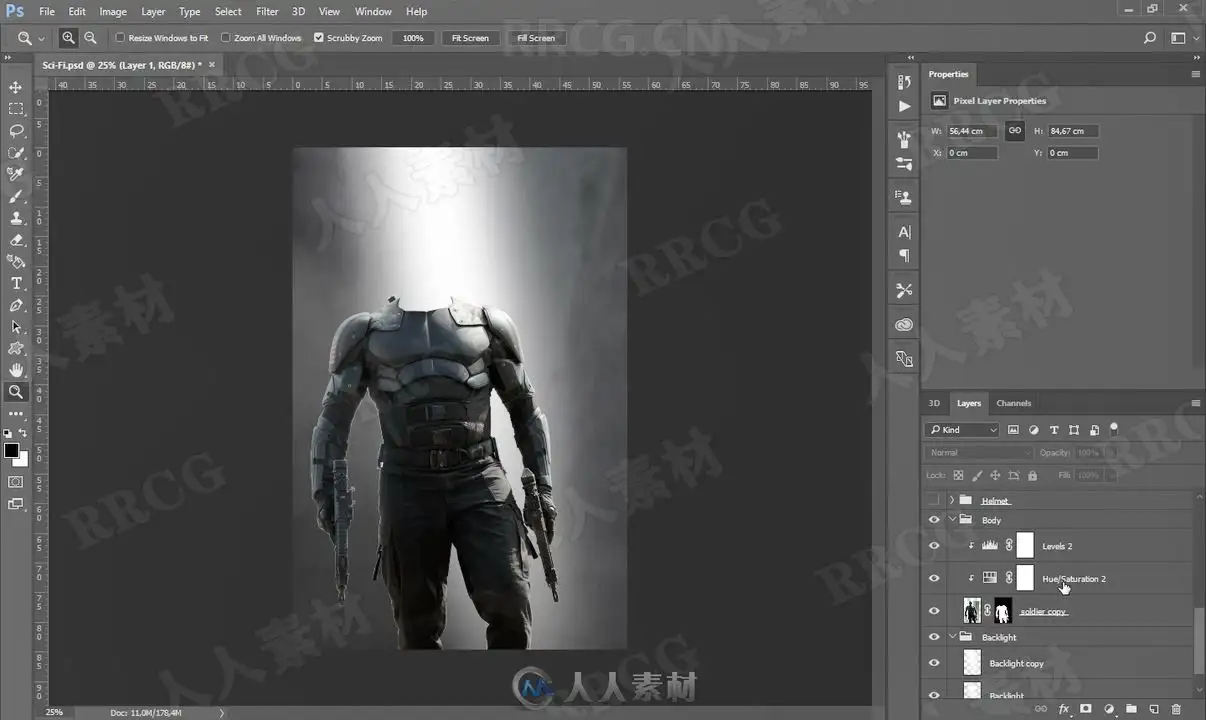The width and height of the screenshot is (1206, 720).
Task: Select the Hand tool
Action: coord(16,370)
